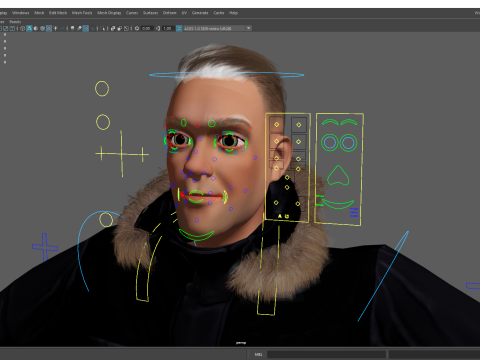Click bottom-left diamond slider in yellow panel

pyautogui.click(x=276, y=202)
